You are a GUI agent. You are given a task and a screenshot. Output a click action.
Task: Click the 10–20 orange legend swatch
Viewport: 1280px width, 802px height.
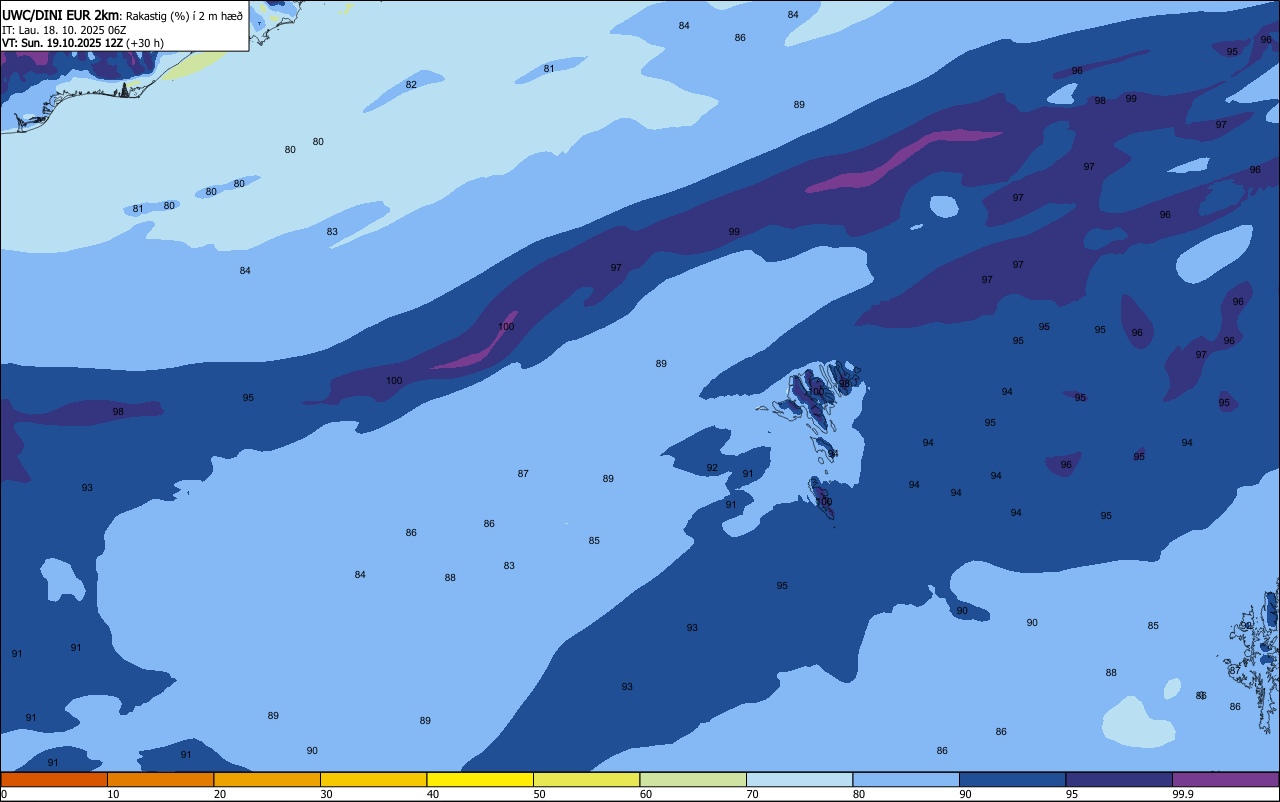(160, 779)
